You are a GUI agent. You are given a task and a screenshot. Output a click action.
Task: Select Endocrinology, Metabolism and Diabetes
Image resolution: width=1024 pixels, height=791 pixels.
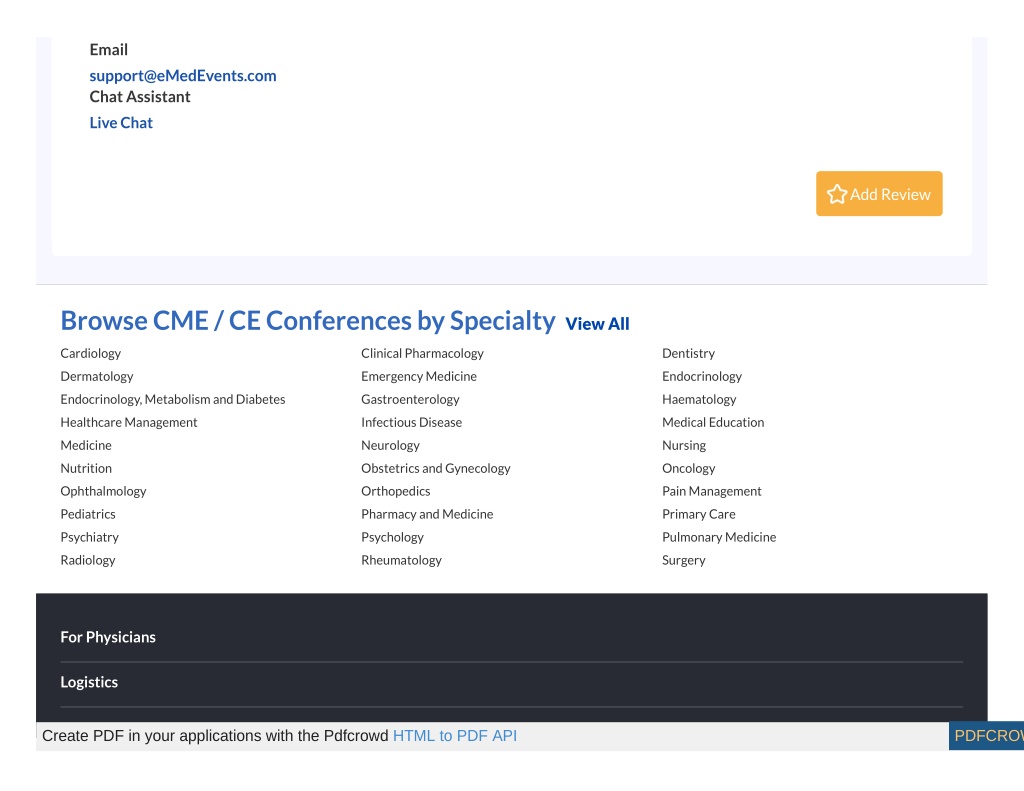coord(173,399)
